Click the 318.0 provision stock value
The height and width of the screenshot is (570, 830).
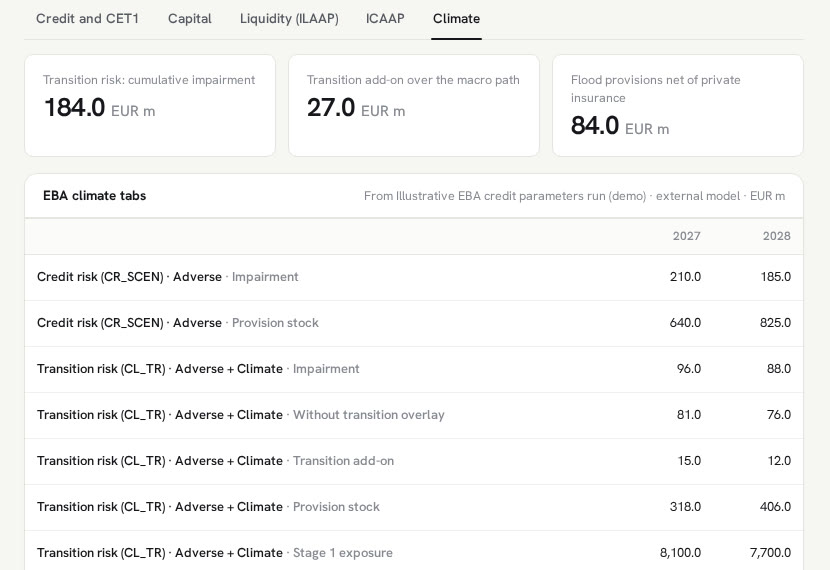tap(685, 507)
